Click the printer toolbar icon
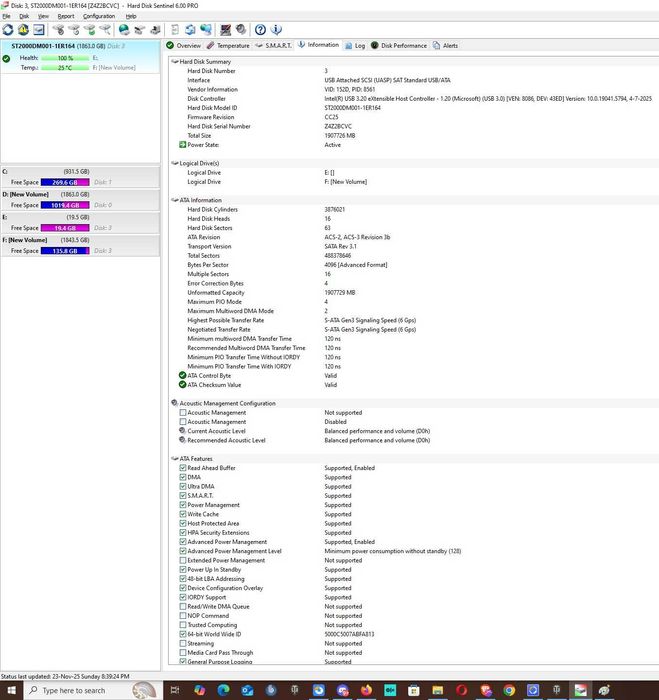This screenshot has height=700, width=659. 155,30
